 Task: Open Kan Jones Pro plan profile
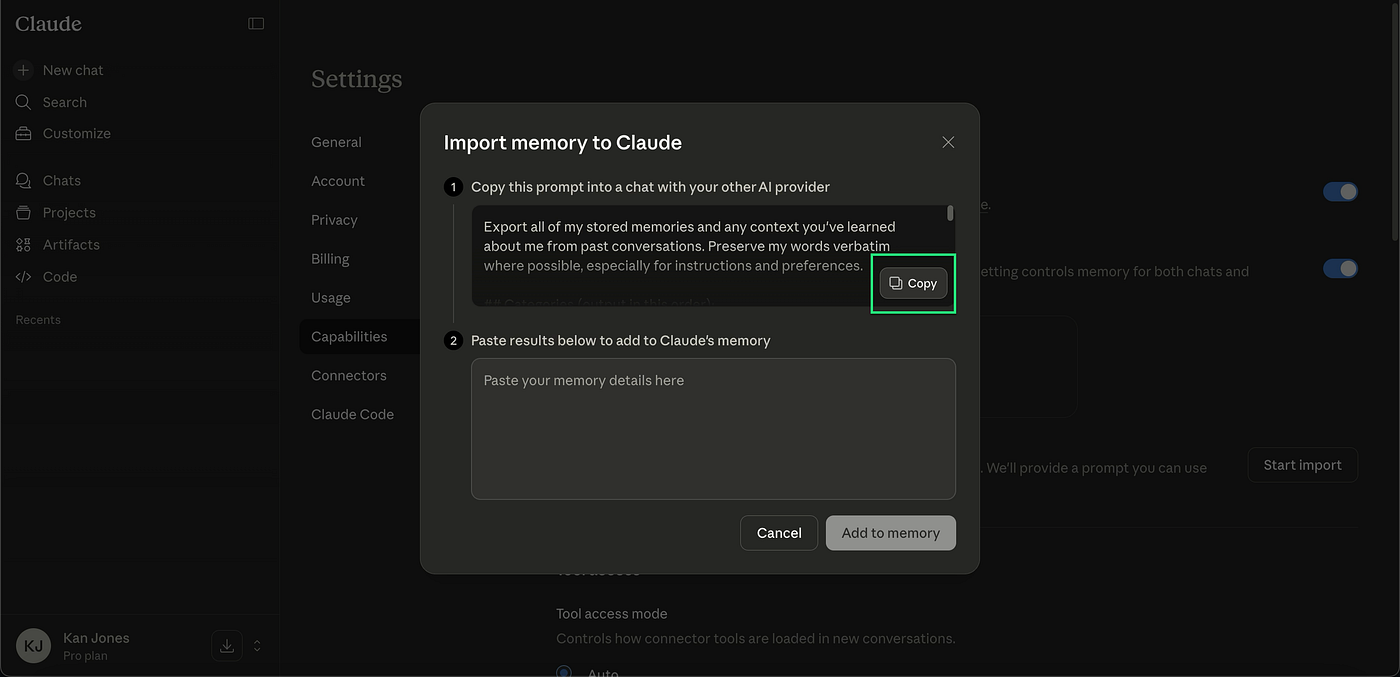96,646
